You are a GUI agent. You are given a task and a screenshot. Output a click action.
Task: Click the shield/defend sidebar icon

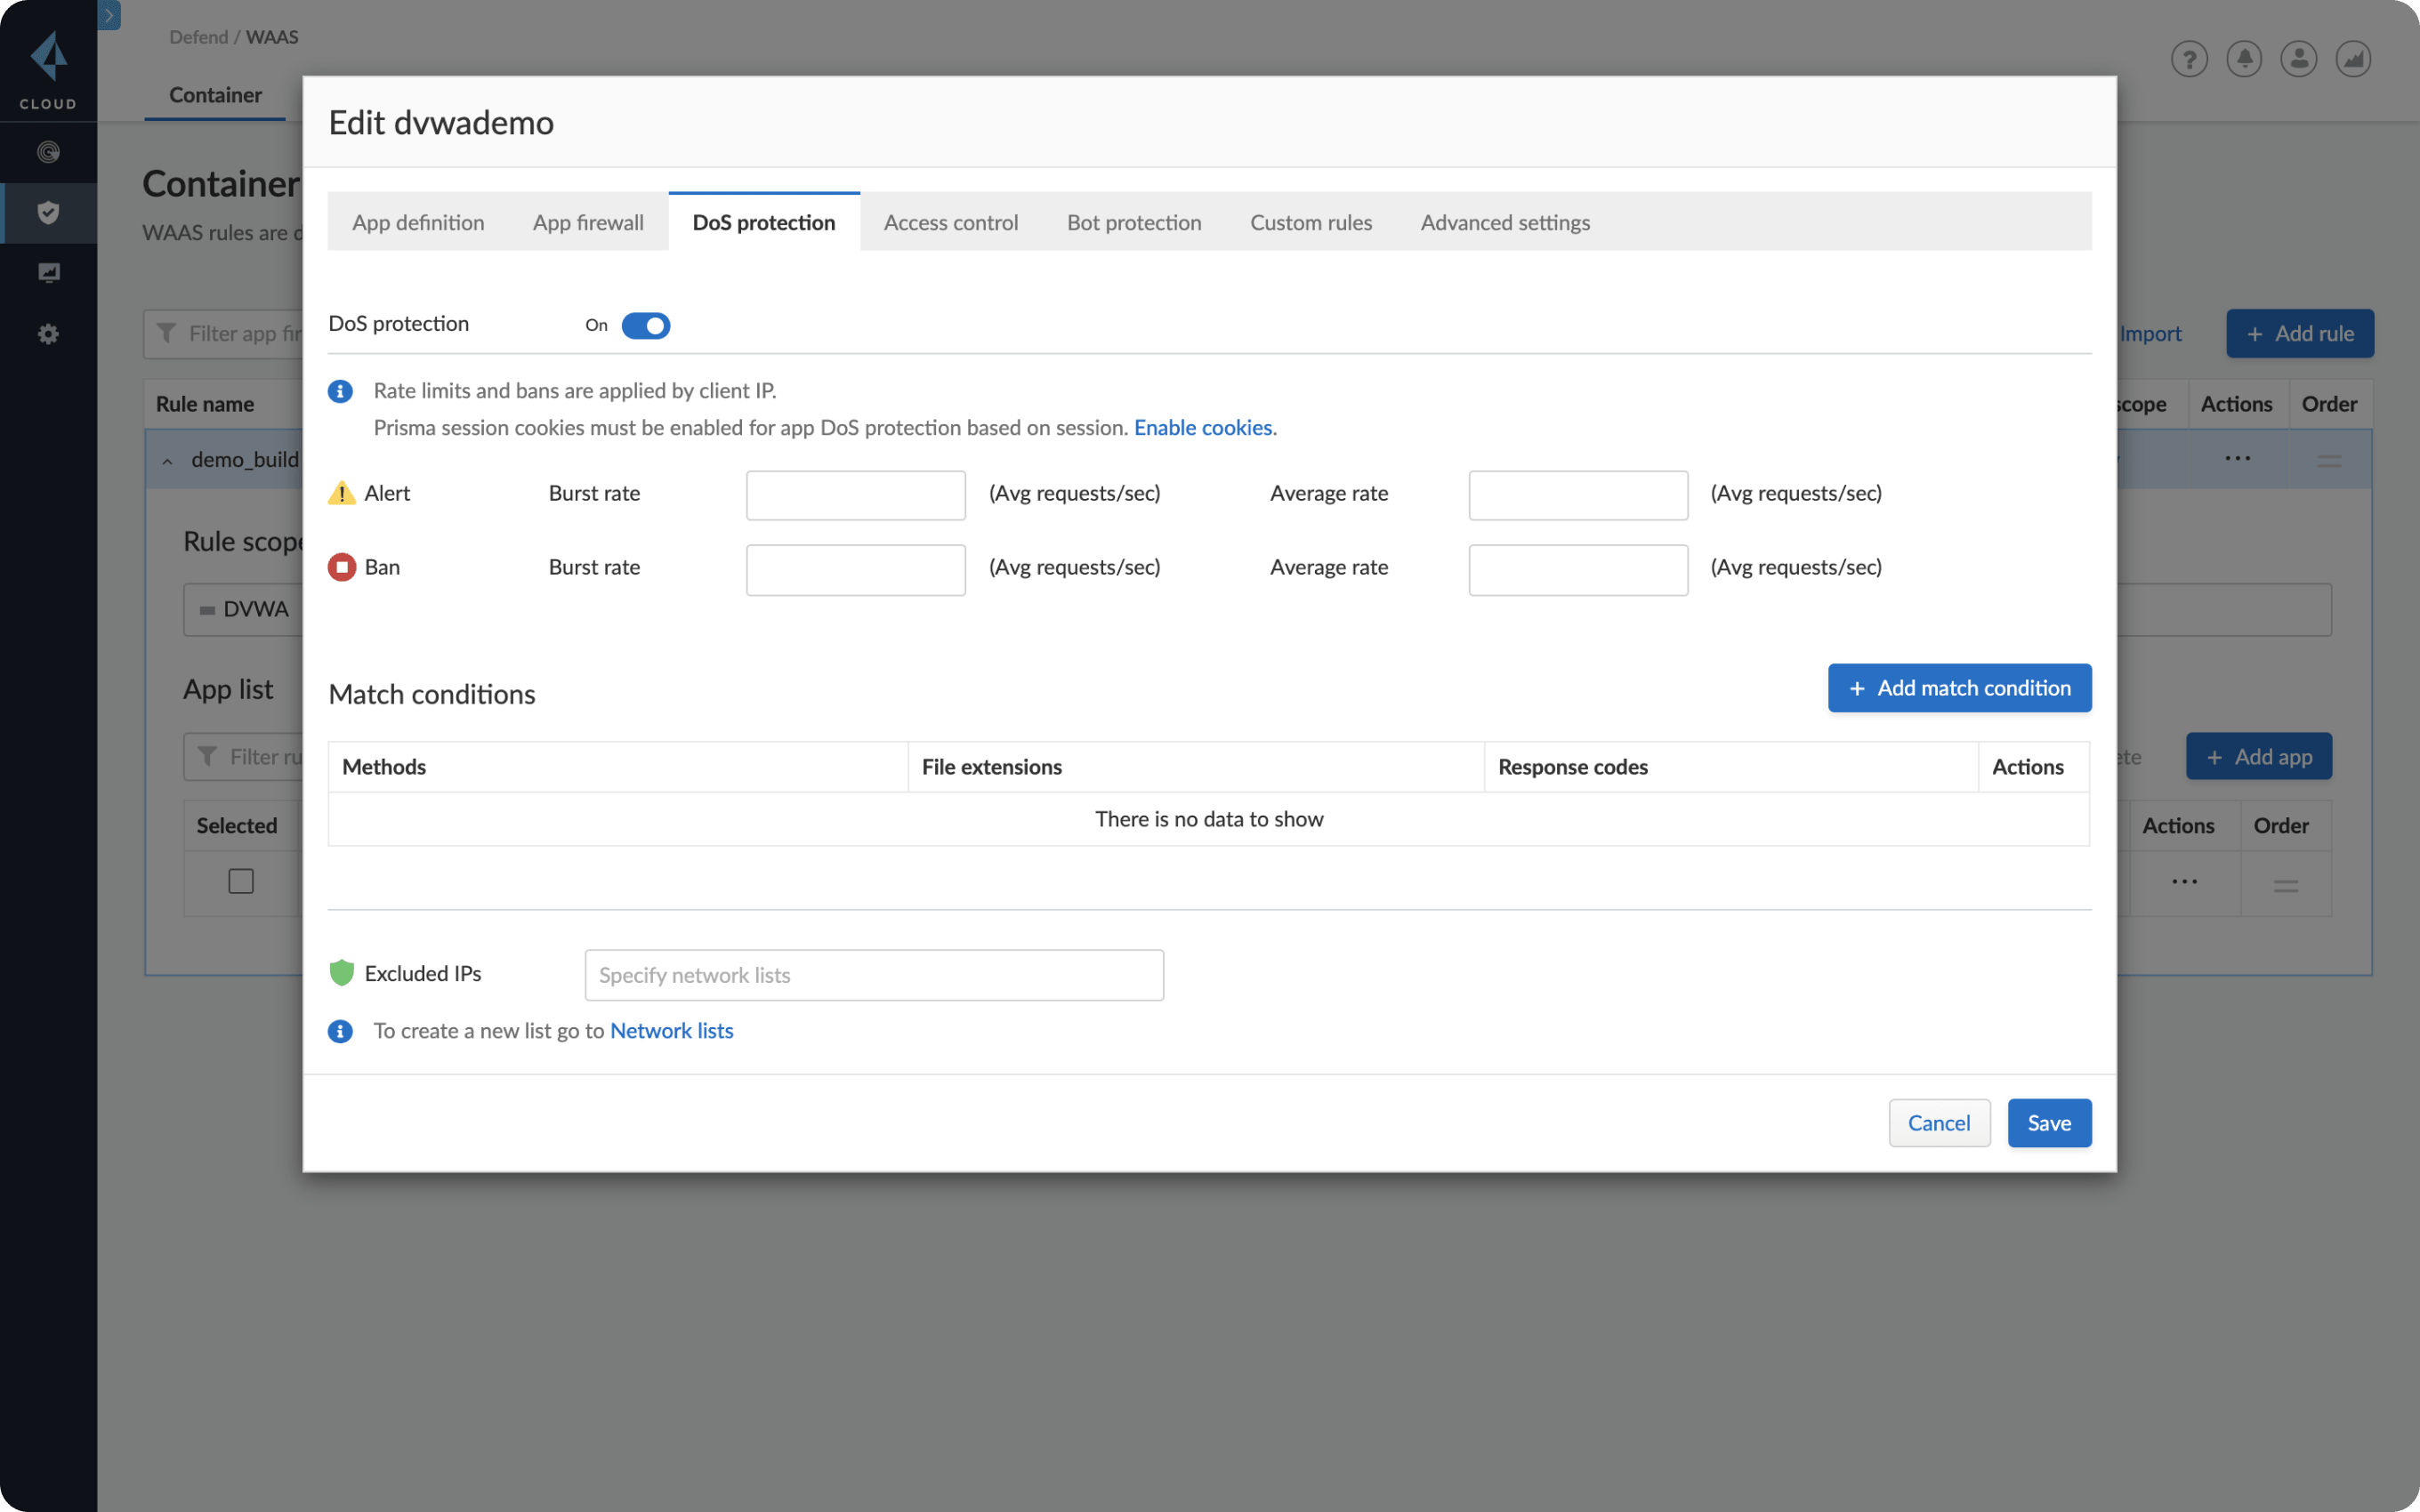coord(47,211)
